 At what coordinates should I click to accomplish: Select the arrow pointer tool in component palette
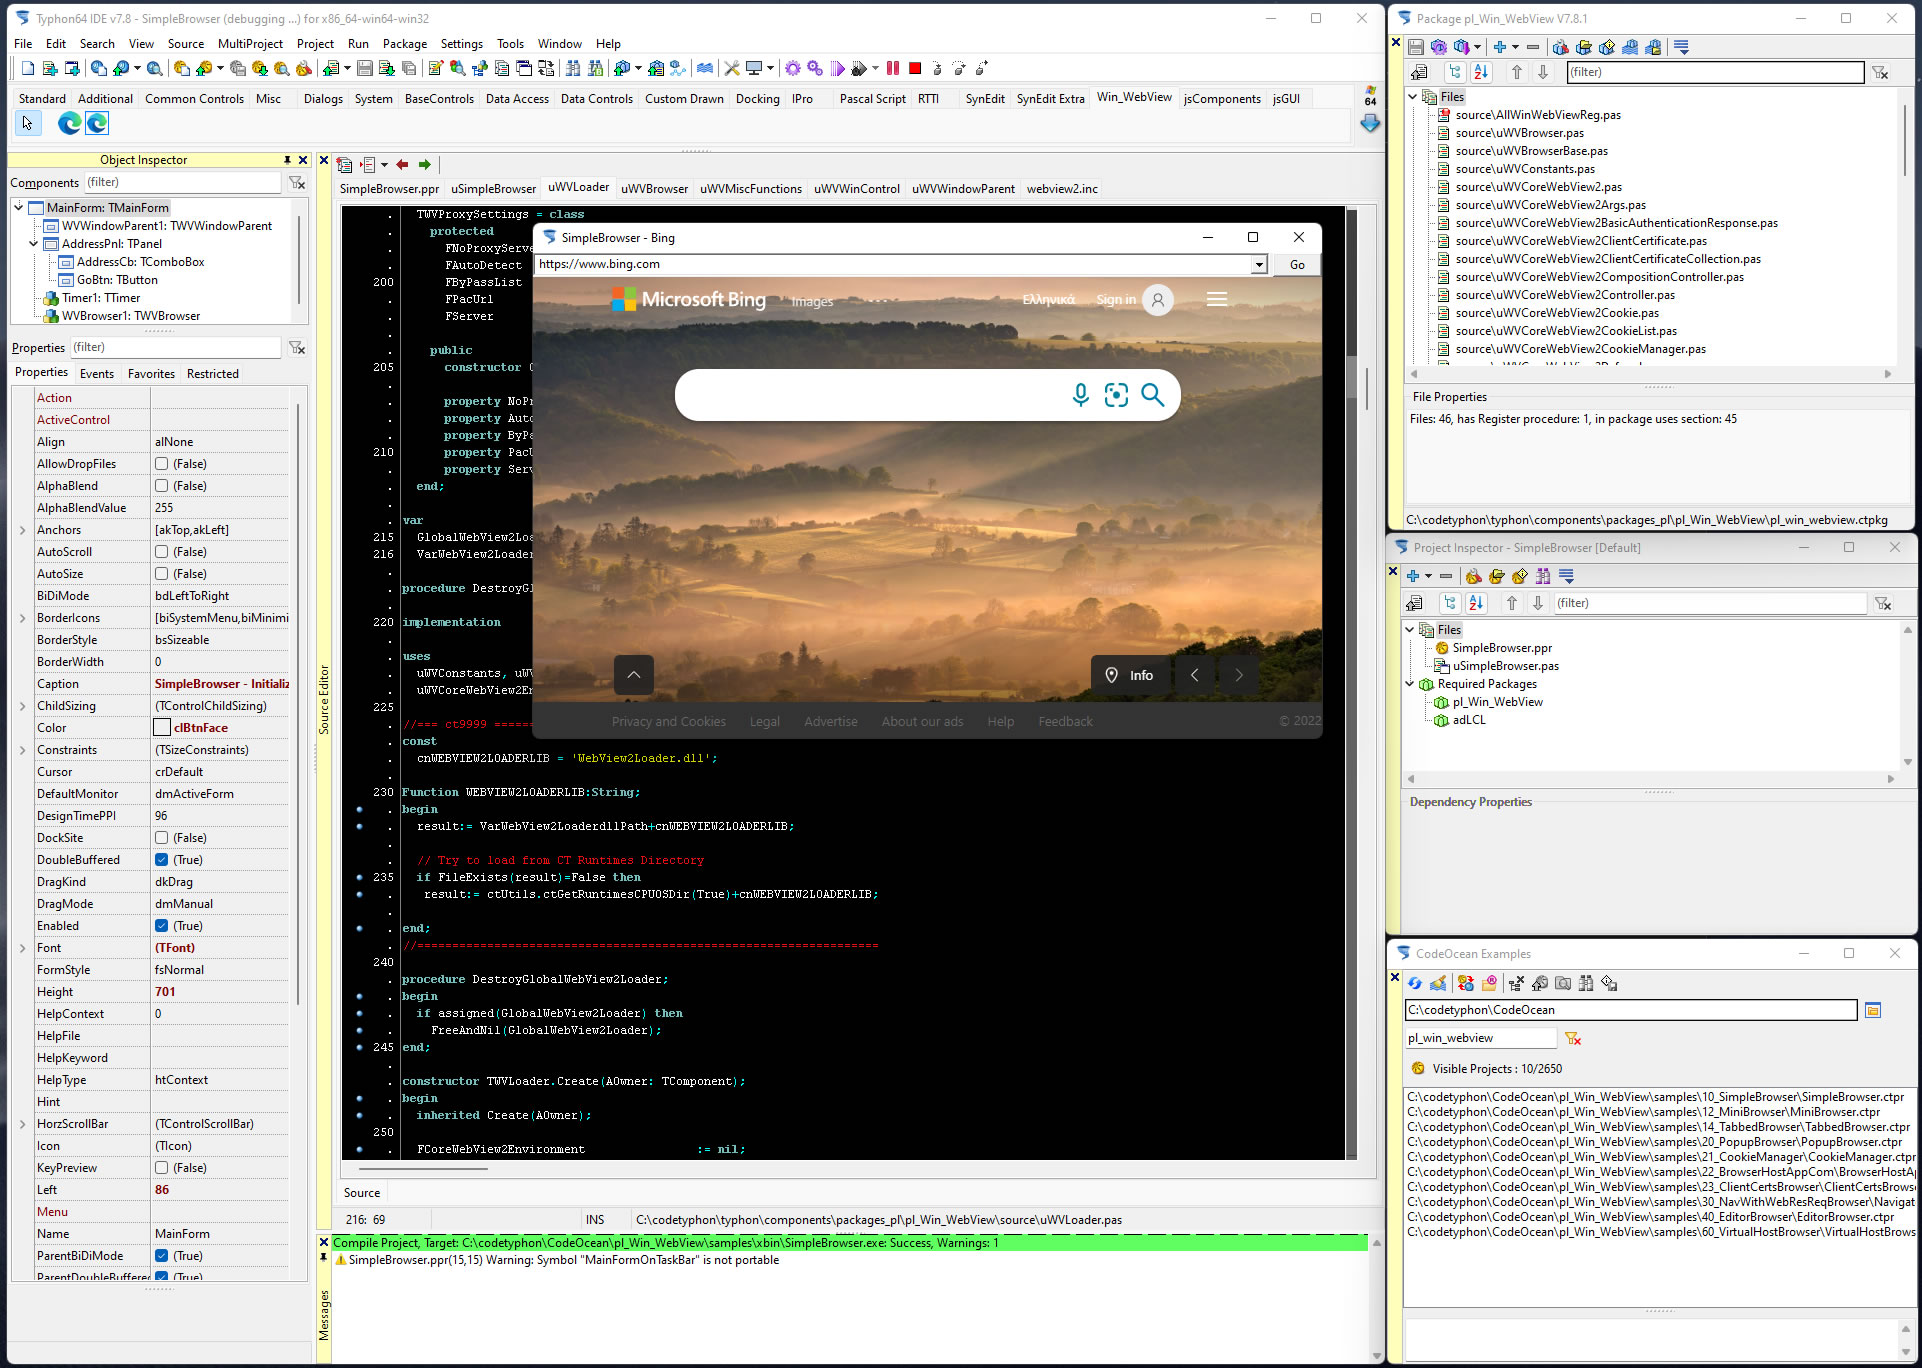click(27, 123)
